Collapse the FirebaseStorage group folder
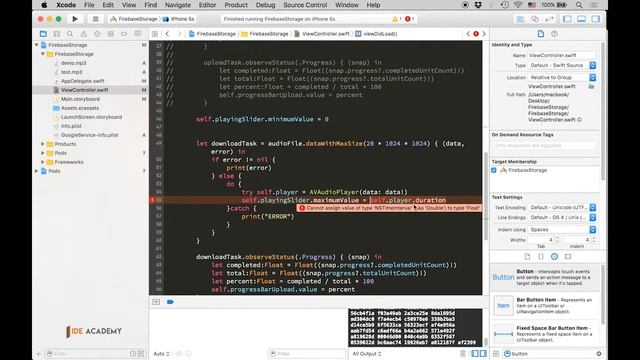The width and height of the screenshot is (640, 360). click(x=43, y=54)
